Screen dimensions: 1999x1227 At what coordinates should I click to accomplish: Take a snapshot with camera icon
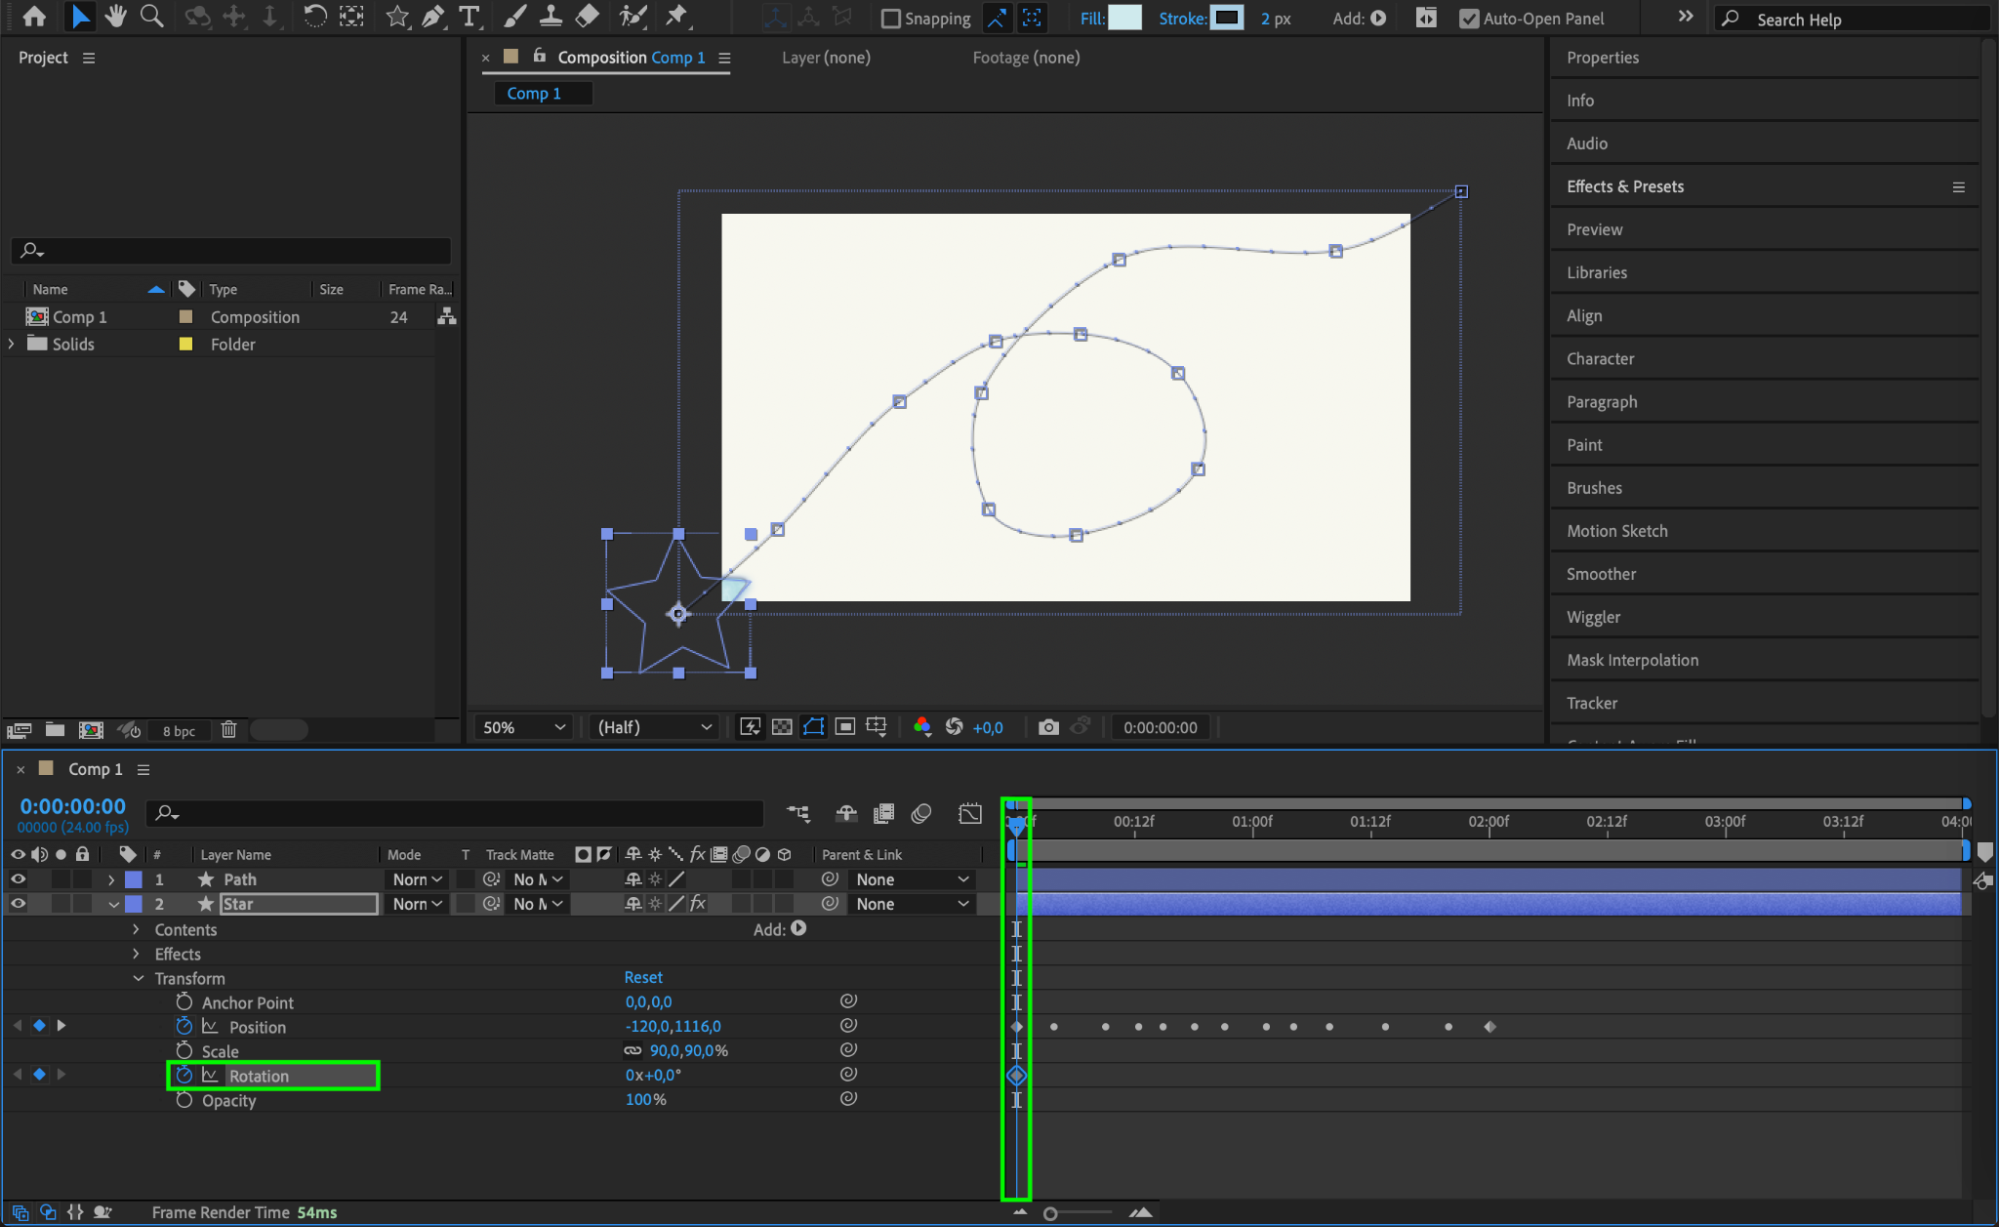pos(1047,727)
